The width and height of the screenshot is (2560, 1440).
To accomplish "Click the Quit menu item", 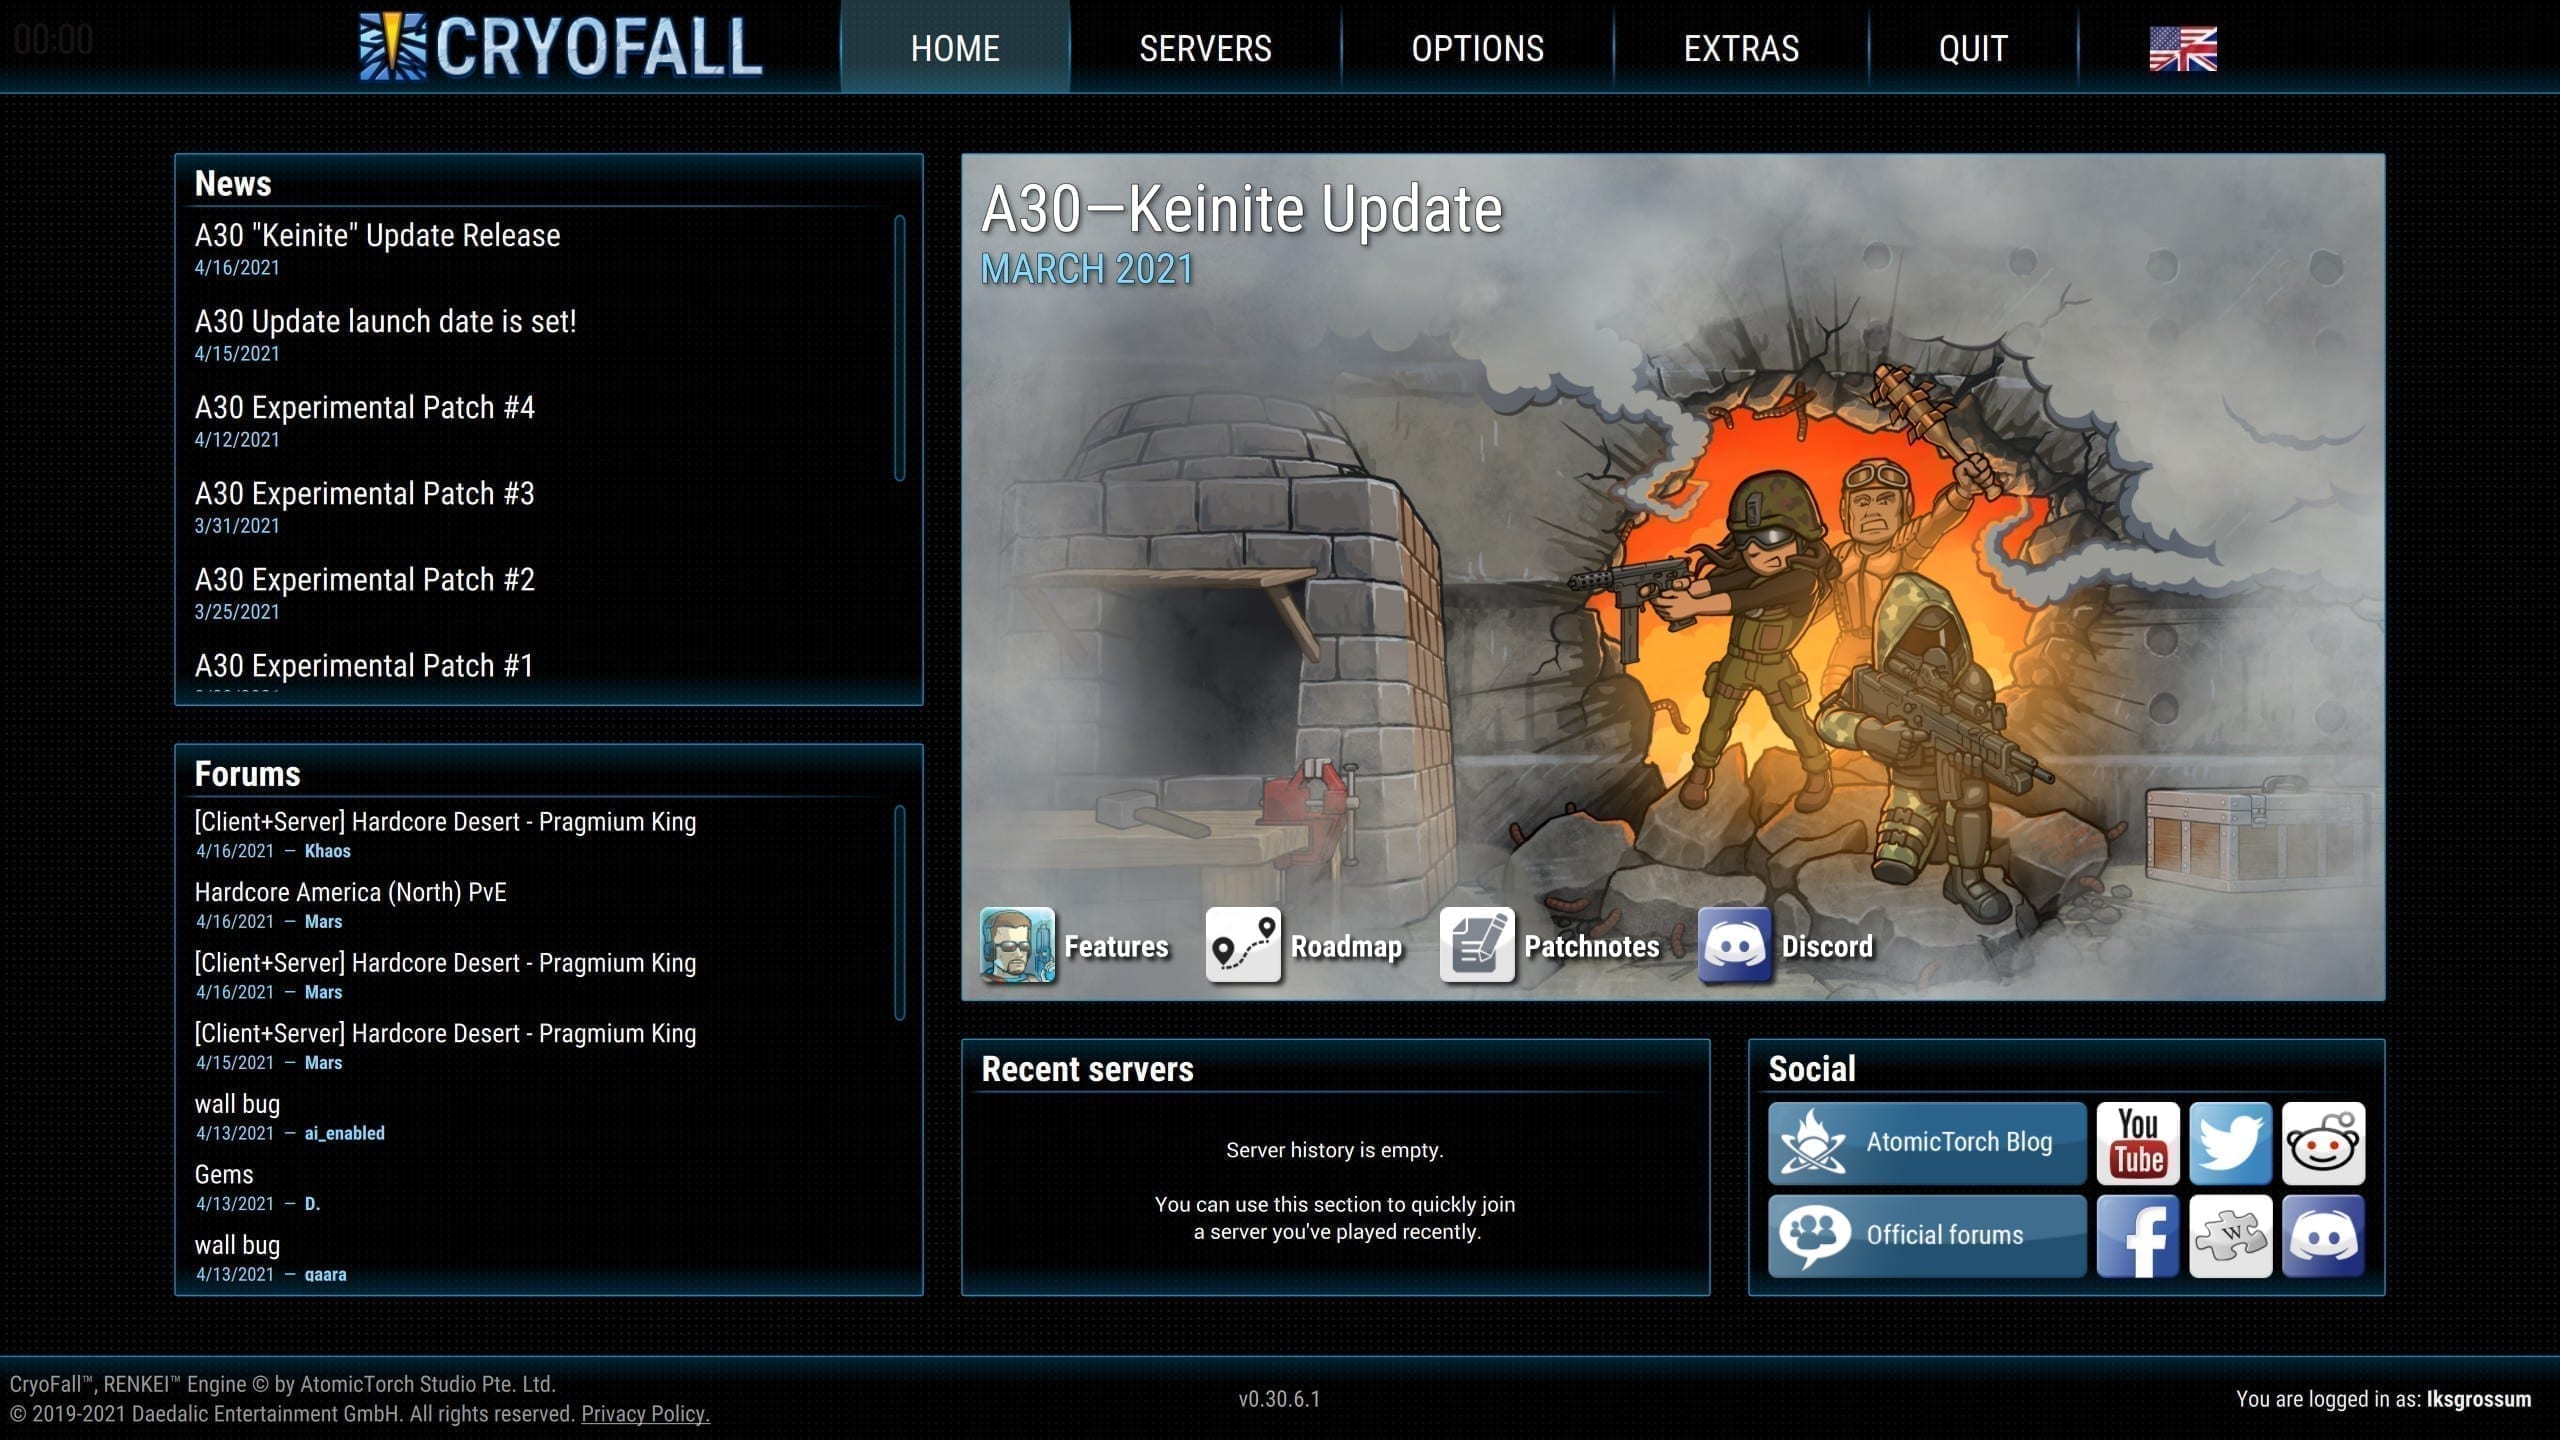I will pos(1972,48).
